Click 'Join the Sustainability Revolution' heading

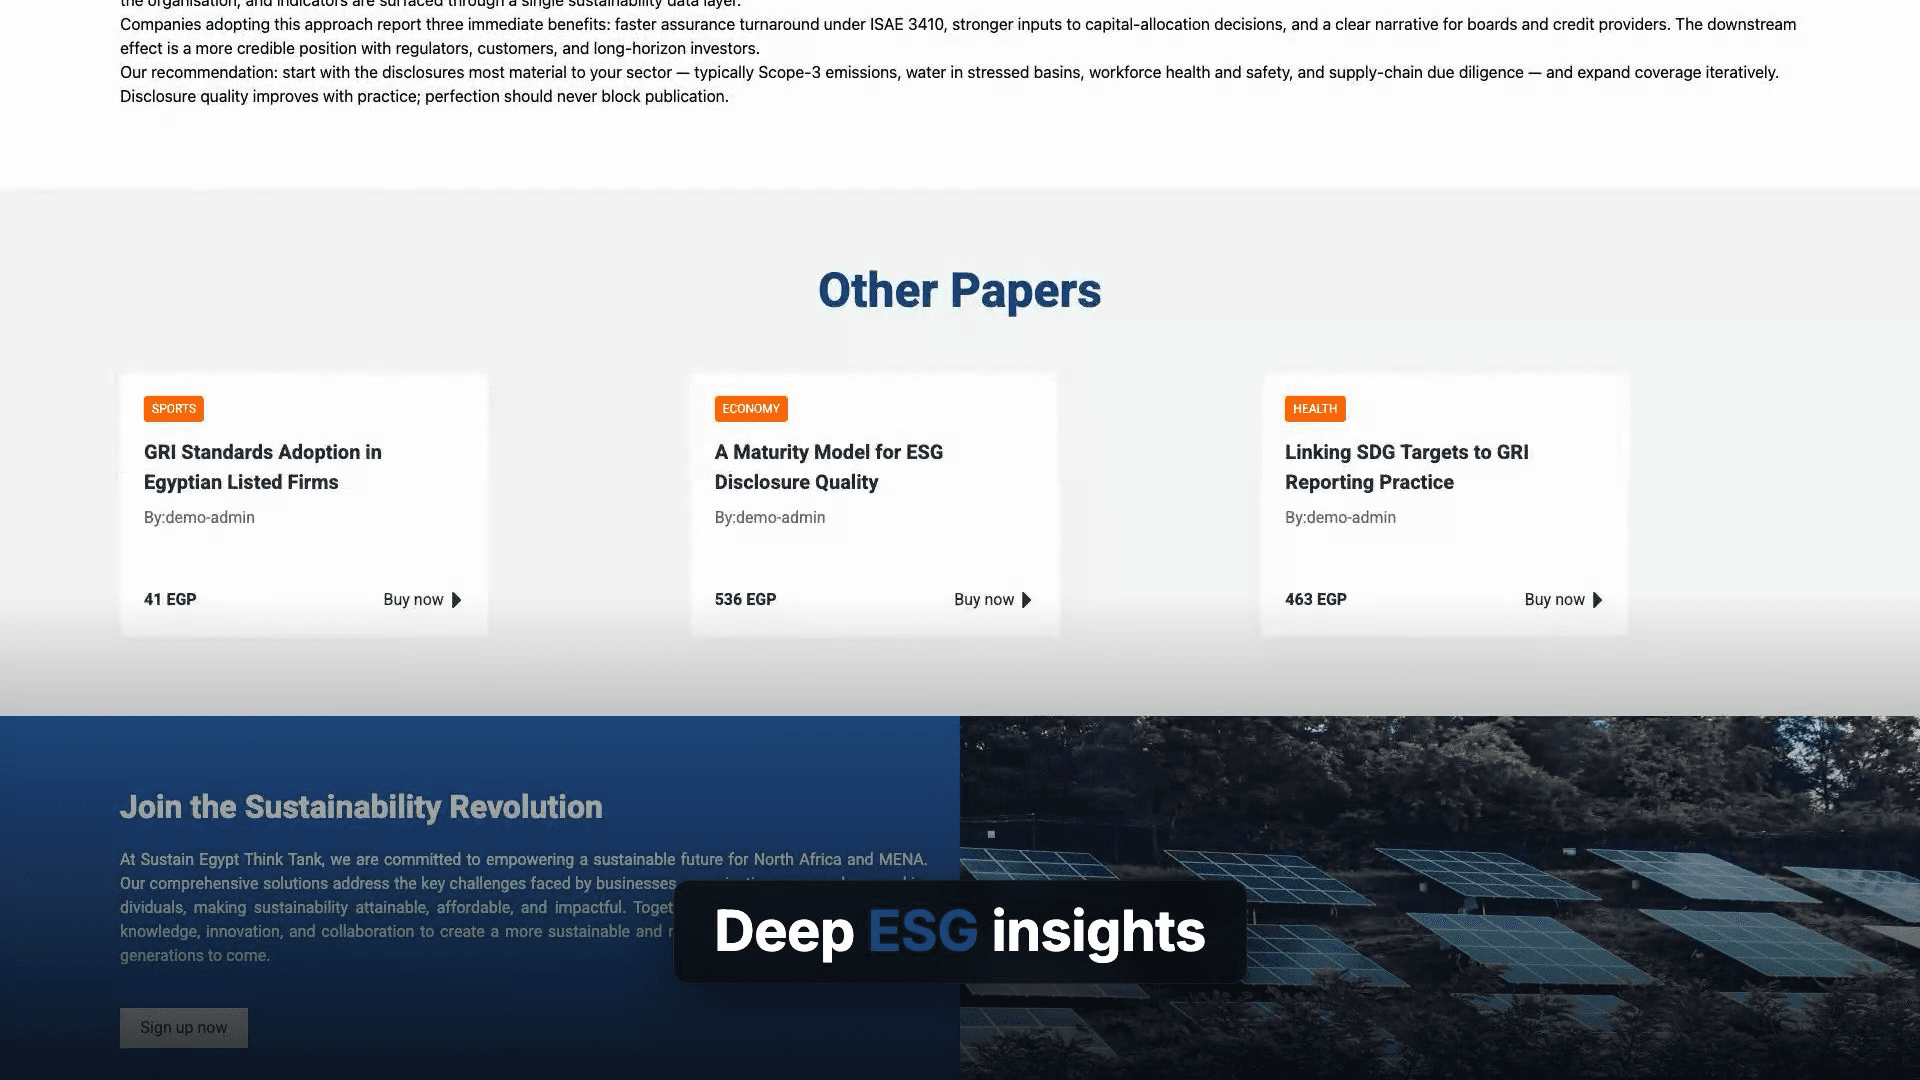[361, 807]
